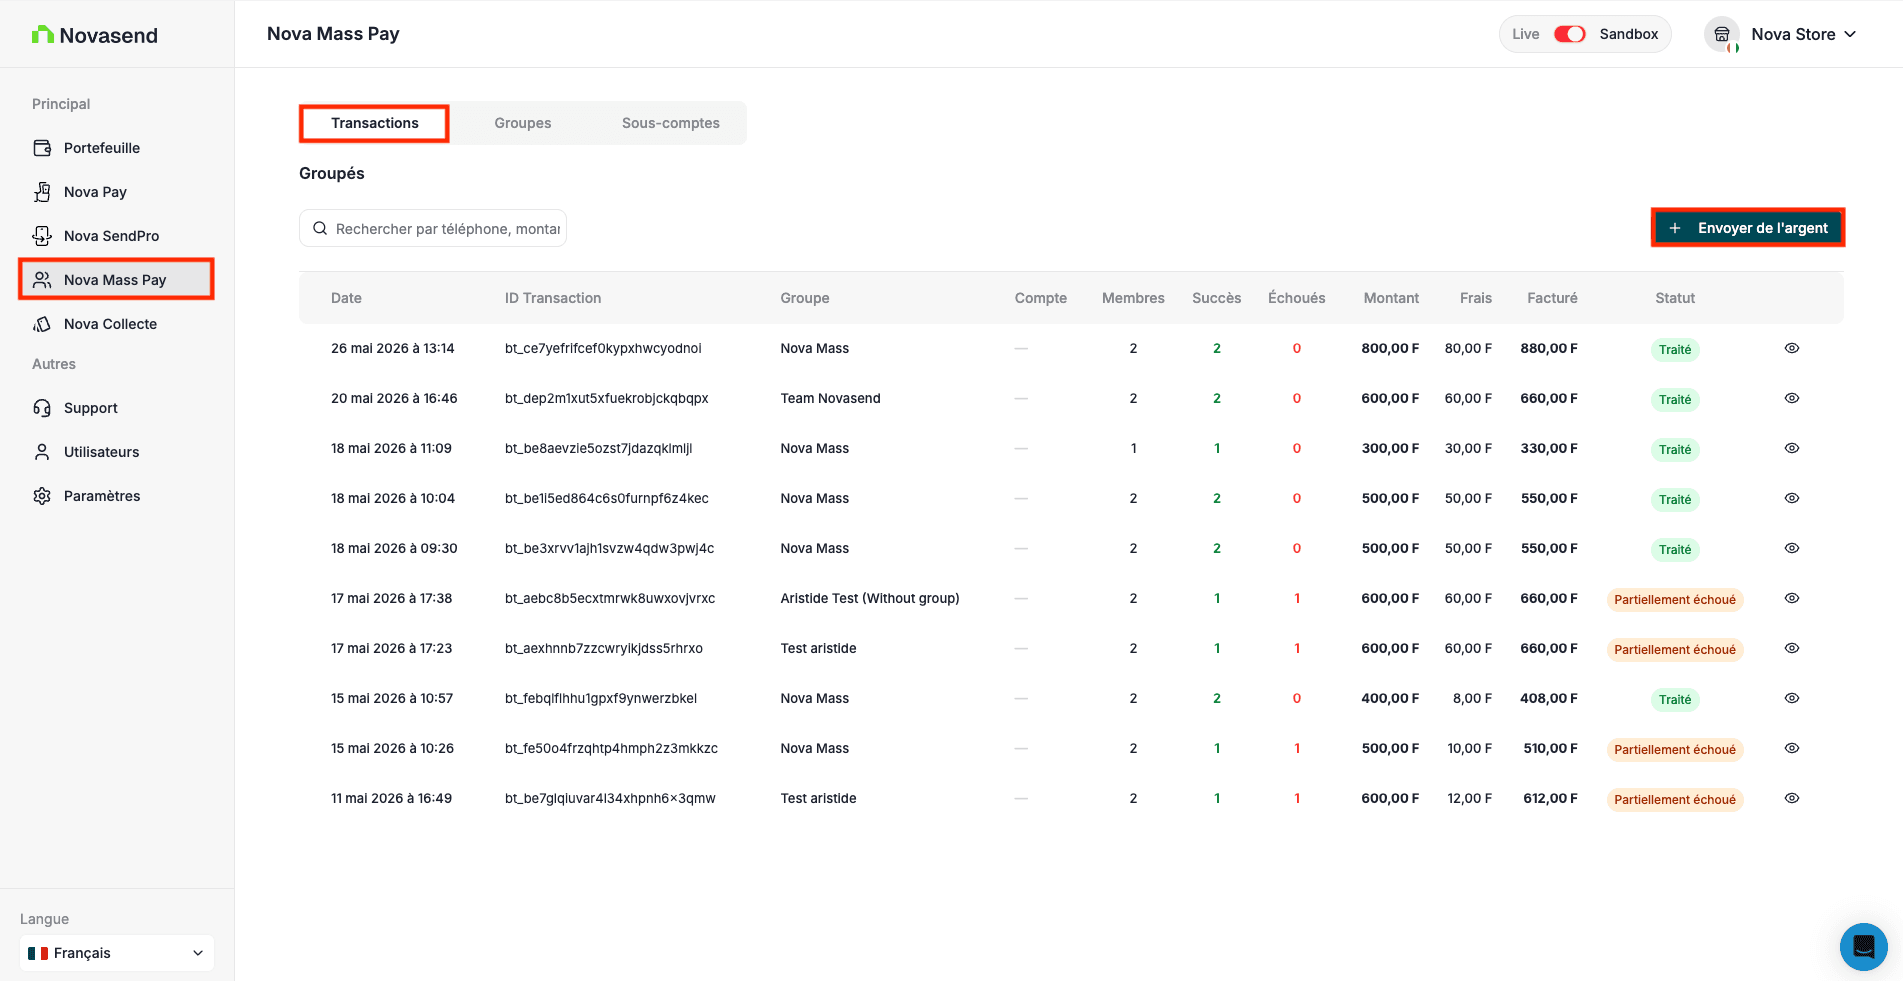Open Nova Pay sidebar icon
The height and width of the screenshot is (981, 1903).
42,192
